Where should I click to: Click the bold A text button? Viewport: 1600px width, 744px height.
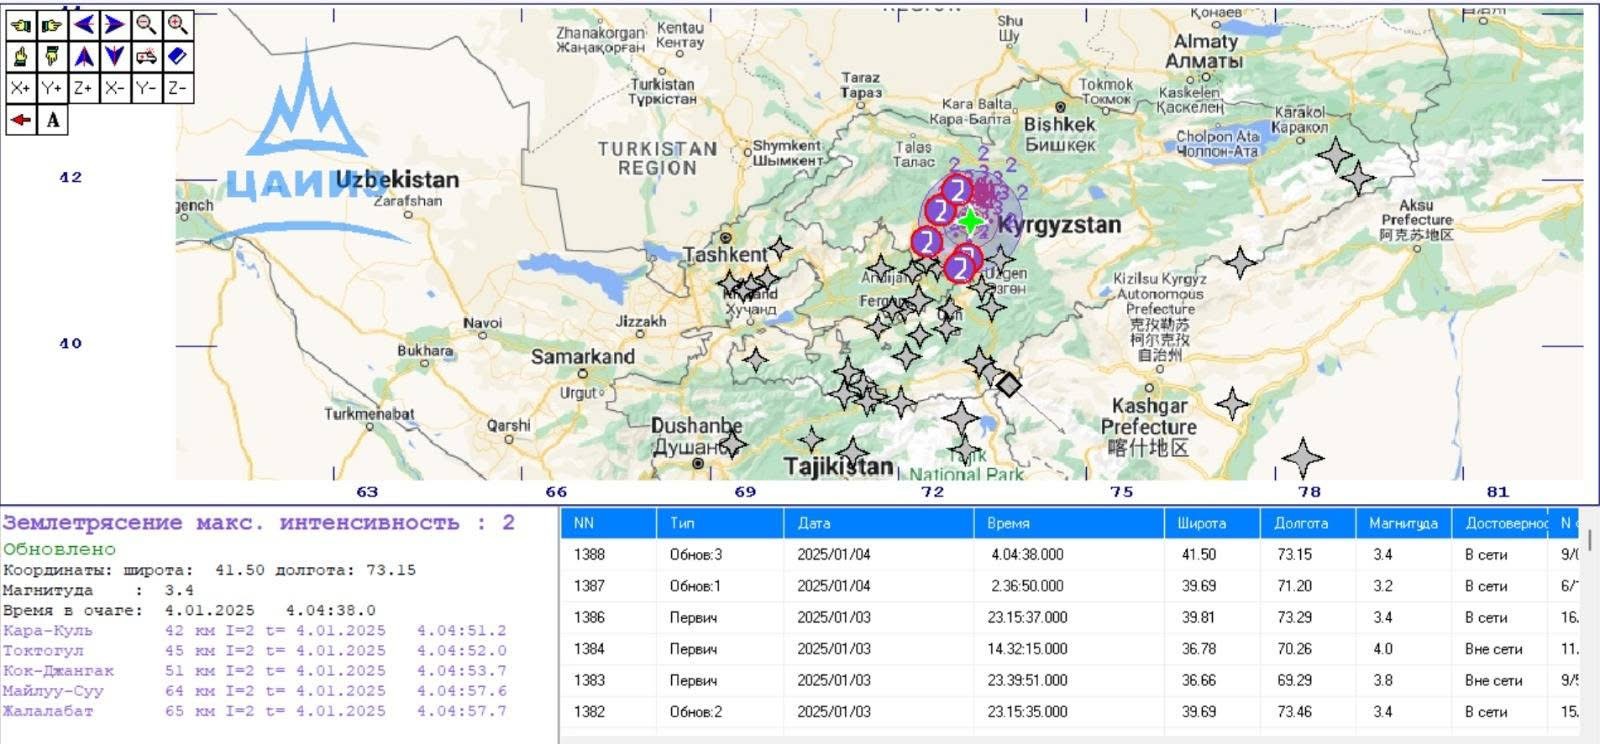(x=52, y=120)
